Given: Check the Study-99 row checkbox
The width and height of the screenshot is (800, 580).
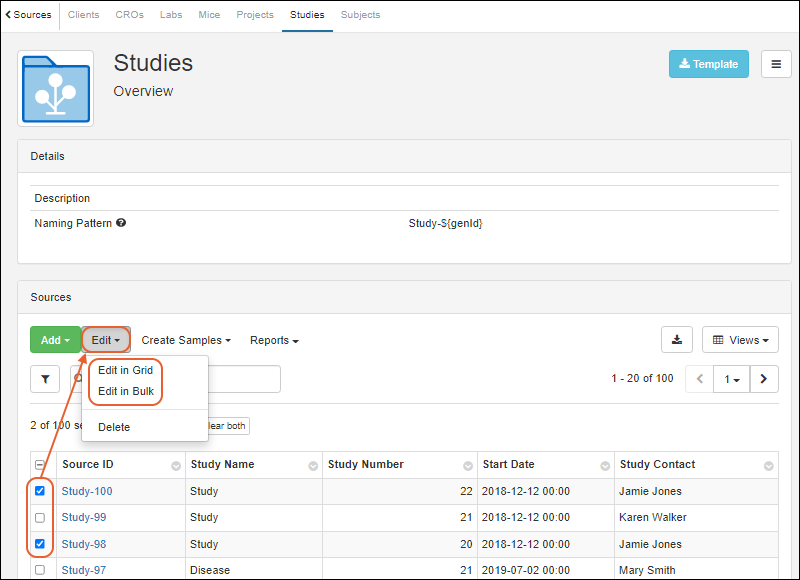Looking at the screenshot, I should coord(40,518).
